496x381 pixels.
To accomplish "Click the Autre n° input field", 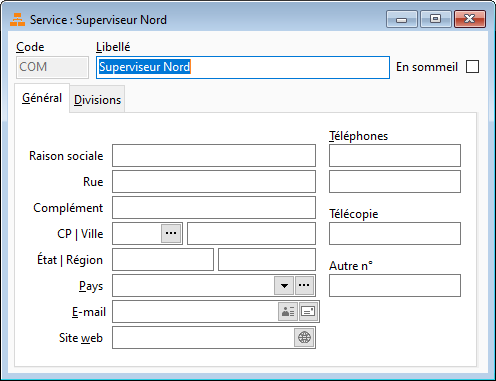I will tap(395, 285).
